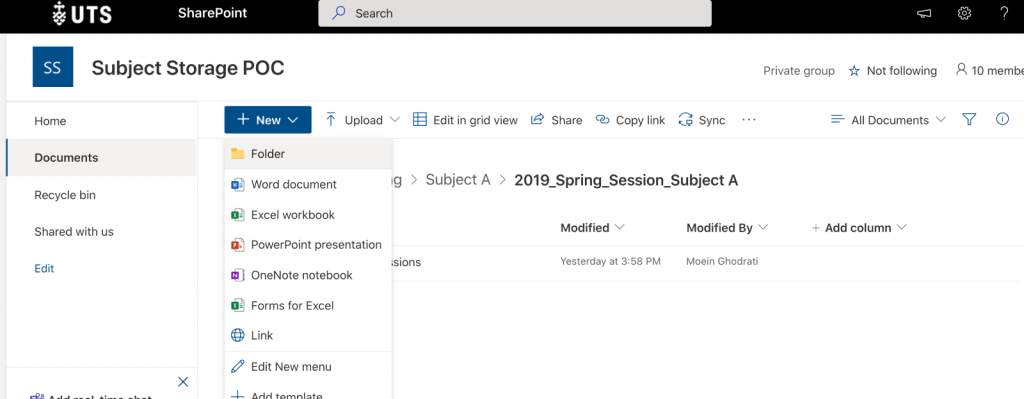Open Recycle bin in left navigation

point(65,195)
